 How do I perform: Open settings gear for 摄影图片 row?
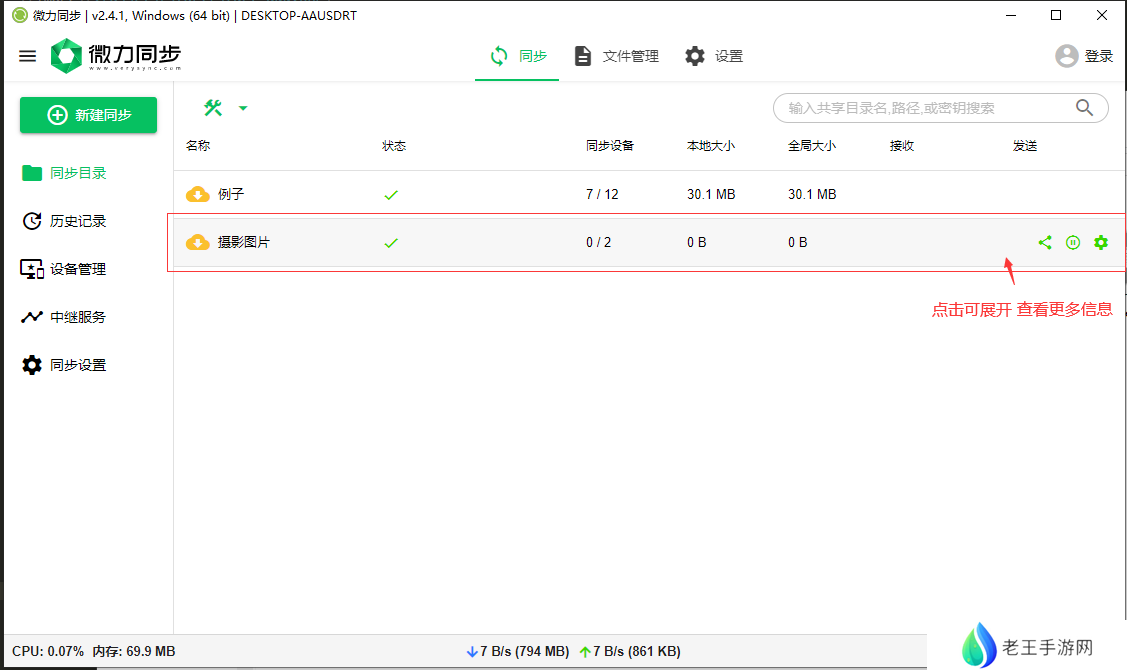pyautogui.click(x=1101, y=242)
